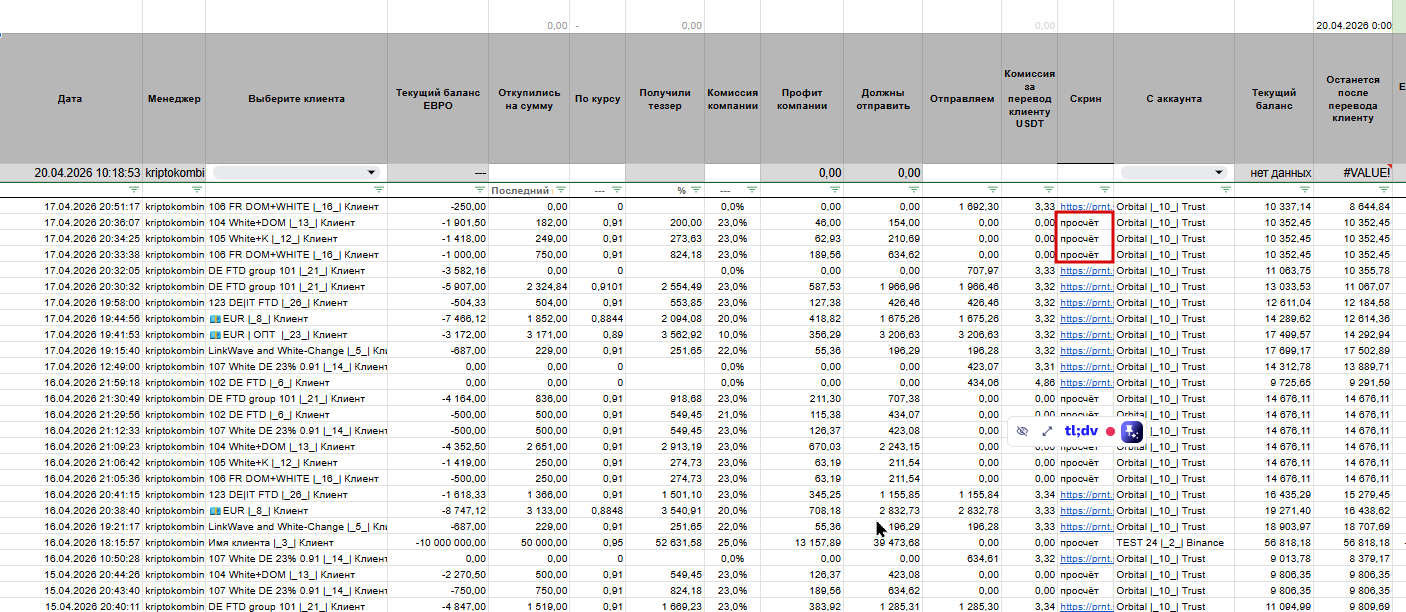Select commission cell 4,86
This screenshot has width=1406, height=612.
pos(1029,382)
